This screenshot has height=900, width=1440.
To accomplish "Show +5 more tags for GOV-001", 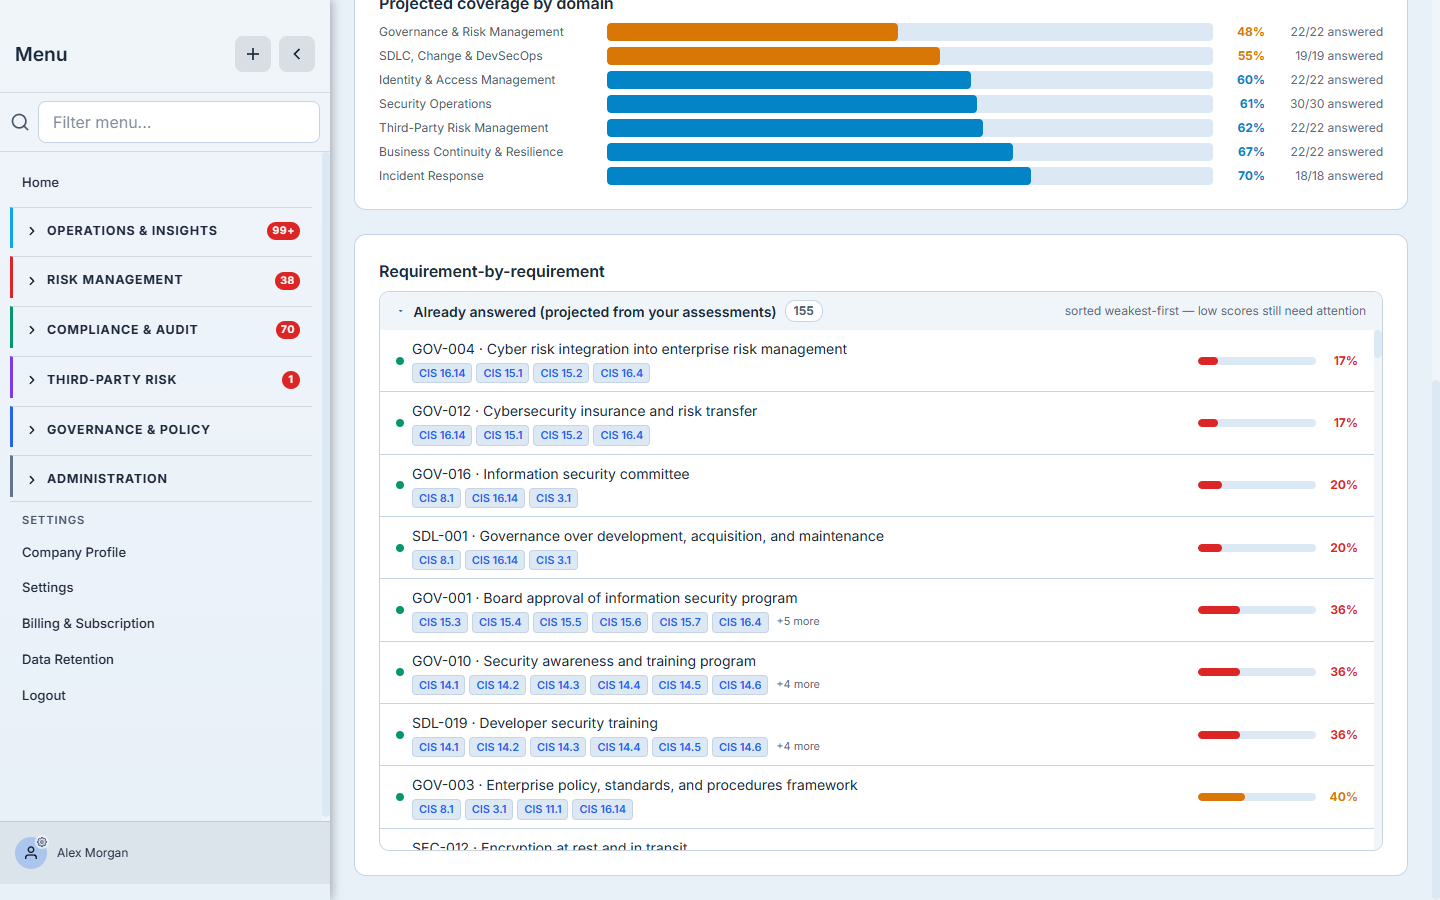I will 798,622.
